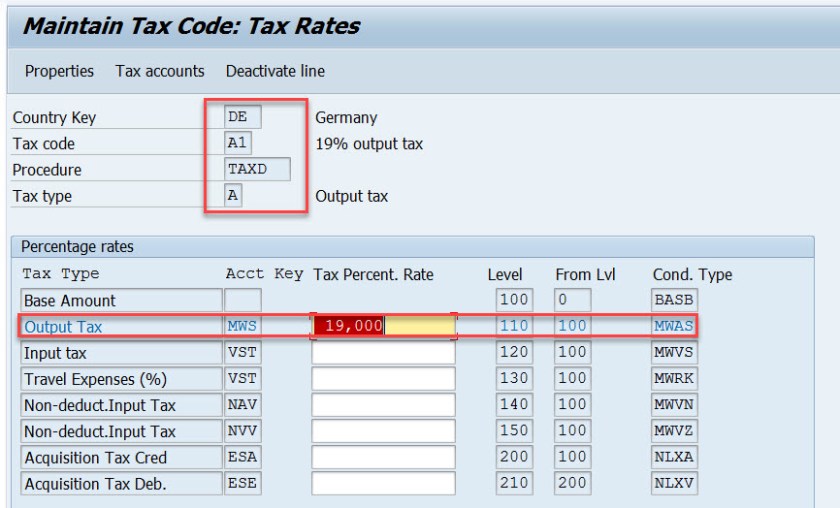Screen dimensions: 840x508
Task: Click From Lvl value 200 in NLXV row
Action: point(573,484)
